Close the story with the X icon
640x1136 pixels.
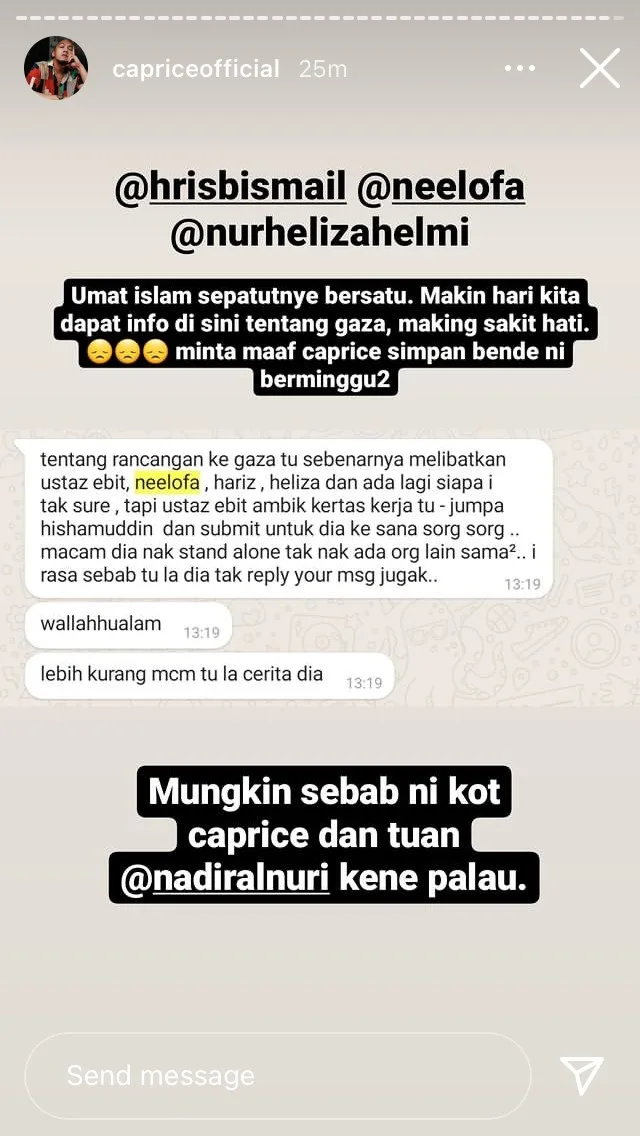click(x=599, y=68)
